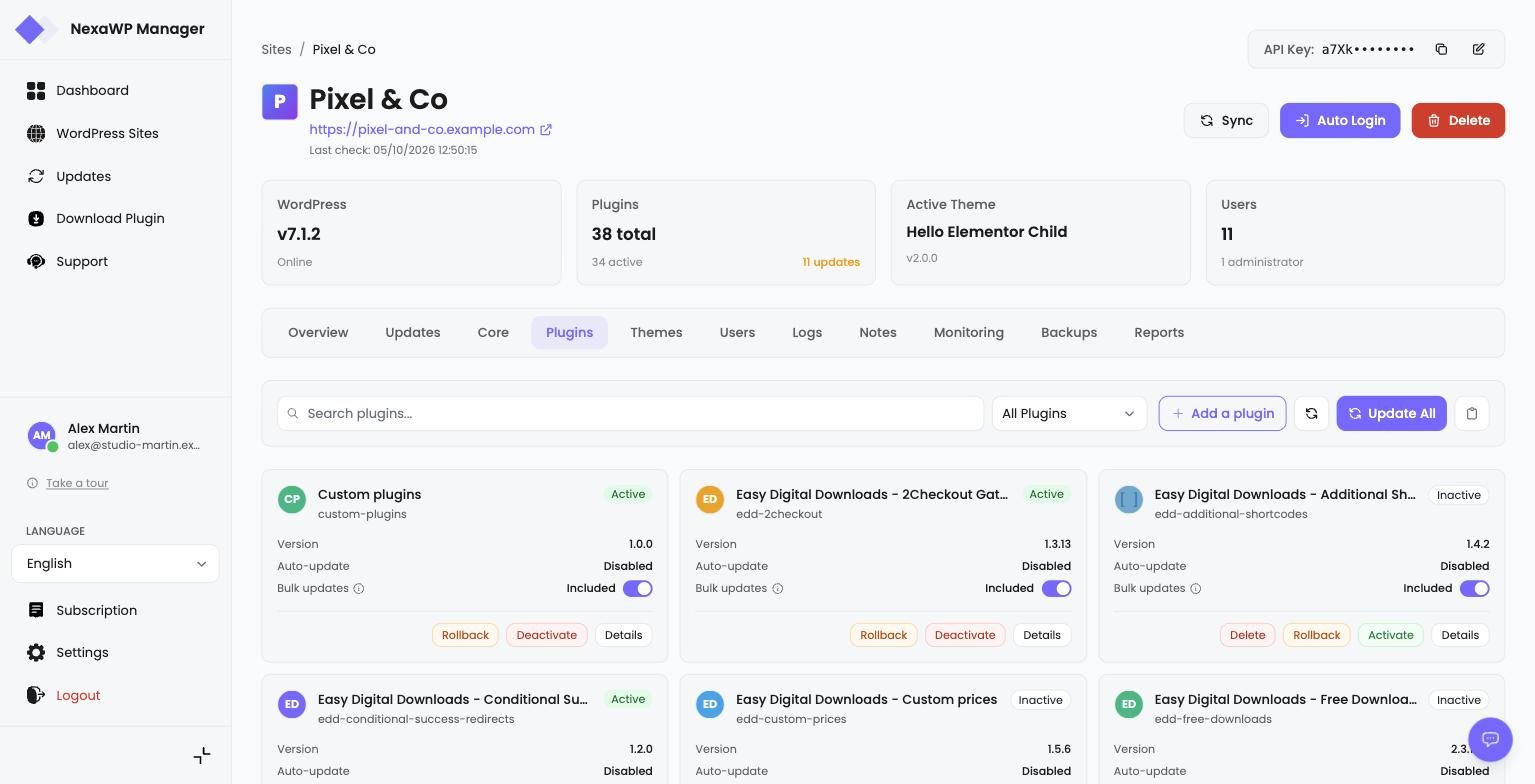1535x784 pixels.
Task: Edit the API key using the pencil icon
Action: 1479,49
